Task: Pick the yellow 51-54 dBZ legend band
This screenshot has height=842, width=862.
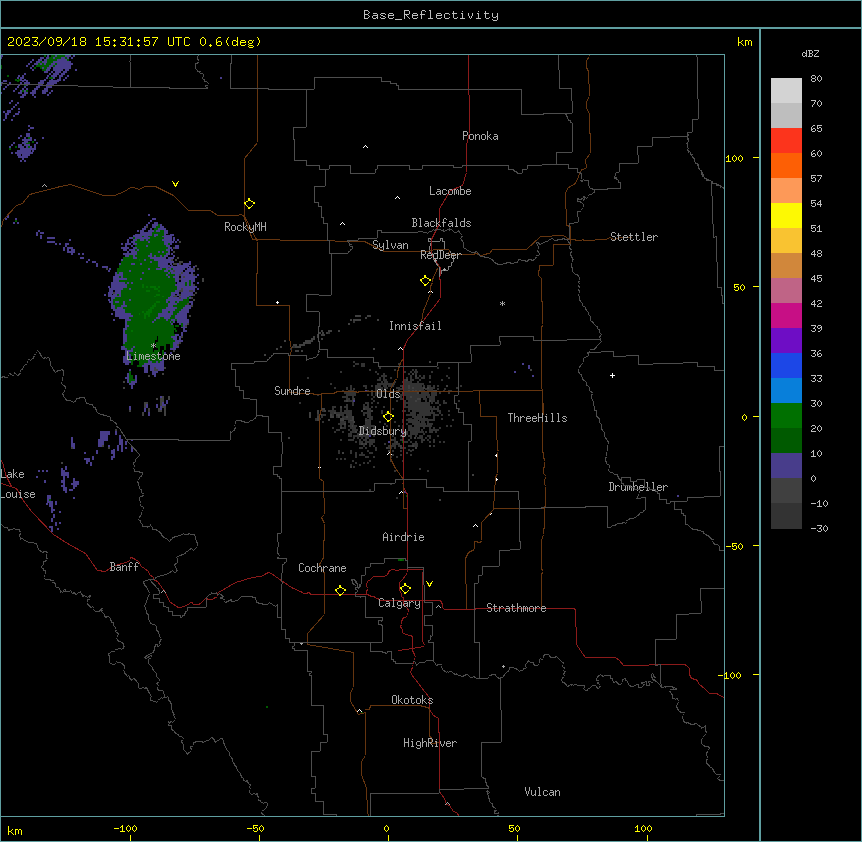Action: (786, 215)
